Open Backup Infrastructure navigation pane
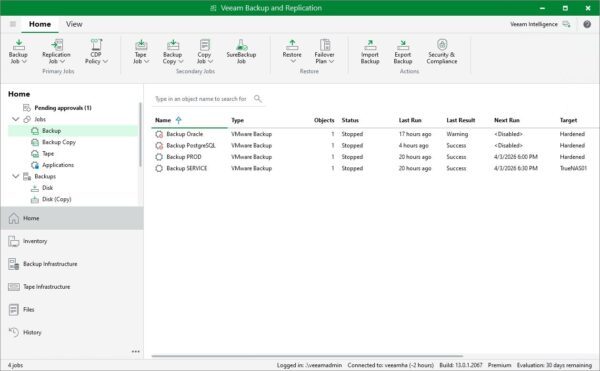Image resolution: width=600 pixels, height=371 pixels. [72, 264]
